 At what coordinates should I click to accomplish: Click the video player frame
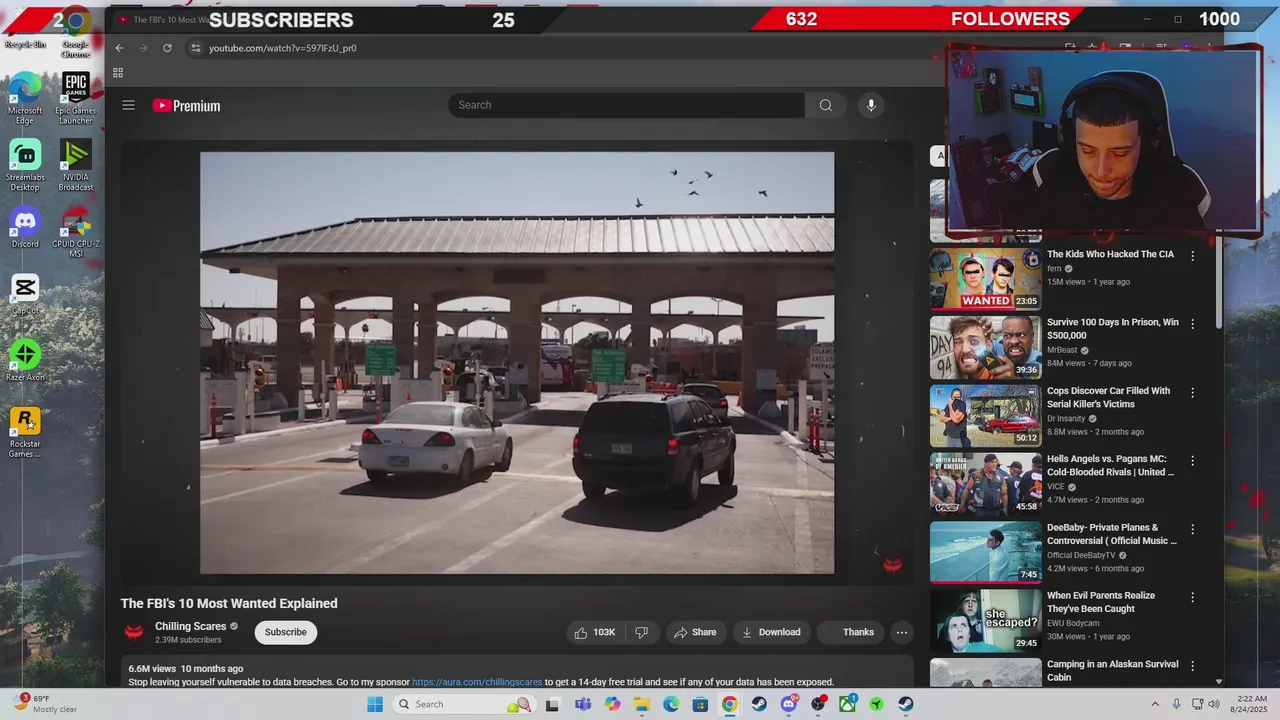[x=517, y=363]
